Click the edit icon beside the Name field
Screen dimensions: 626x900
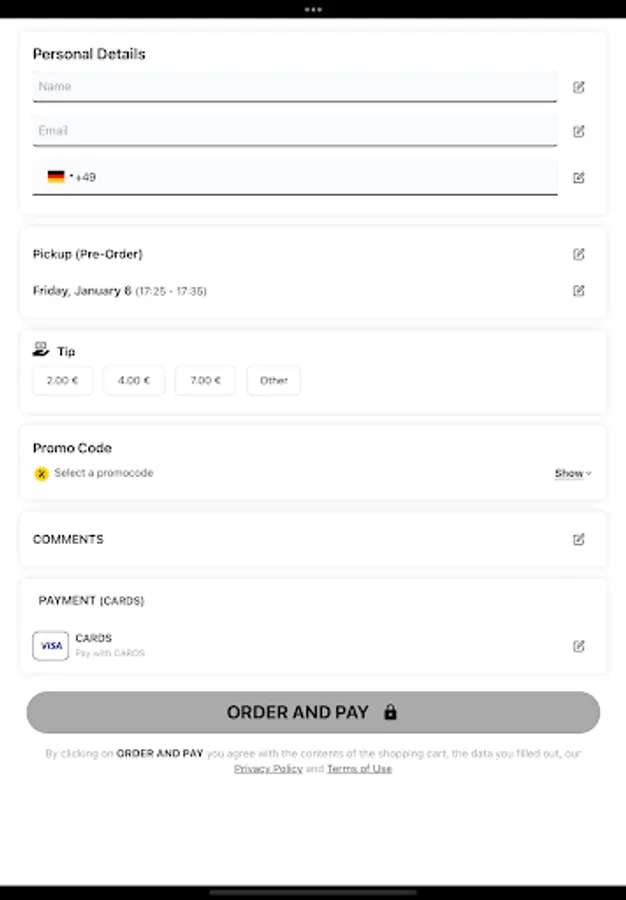pyautogui.click(x=578, y=87)
